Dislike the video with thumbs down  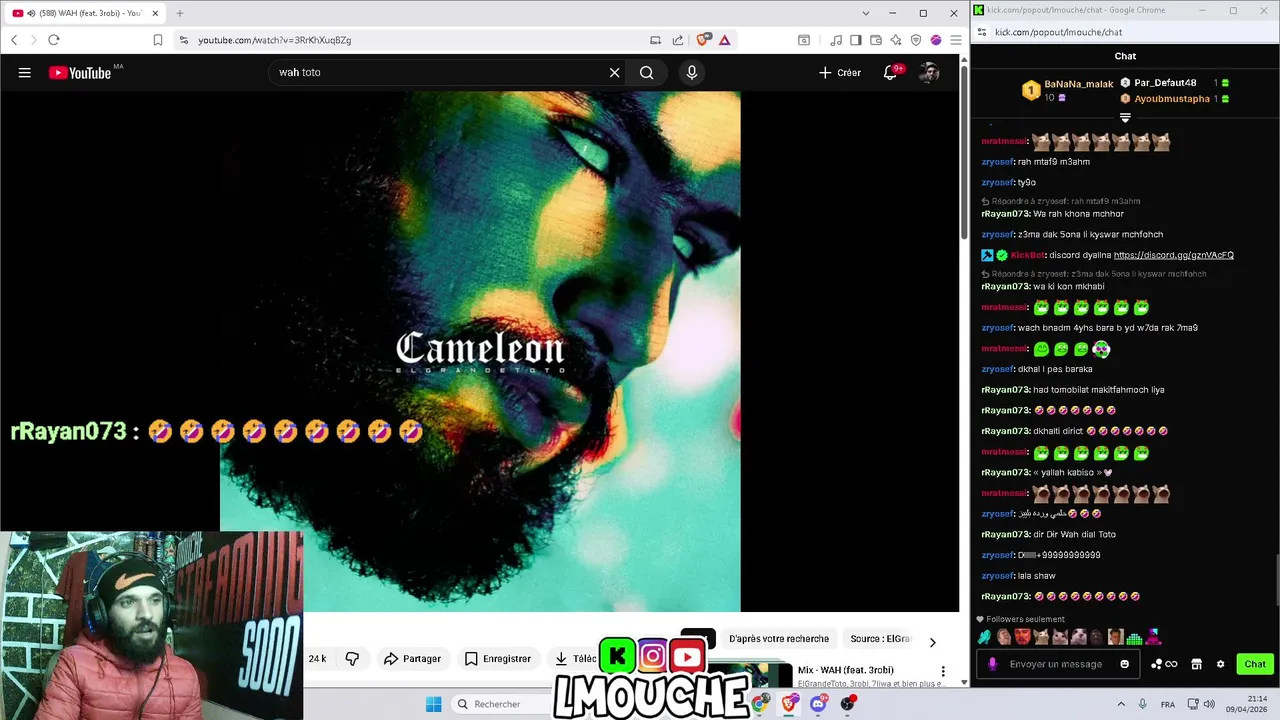pos(352,658)
